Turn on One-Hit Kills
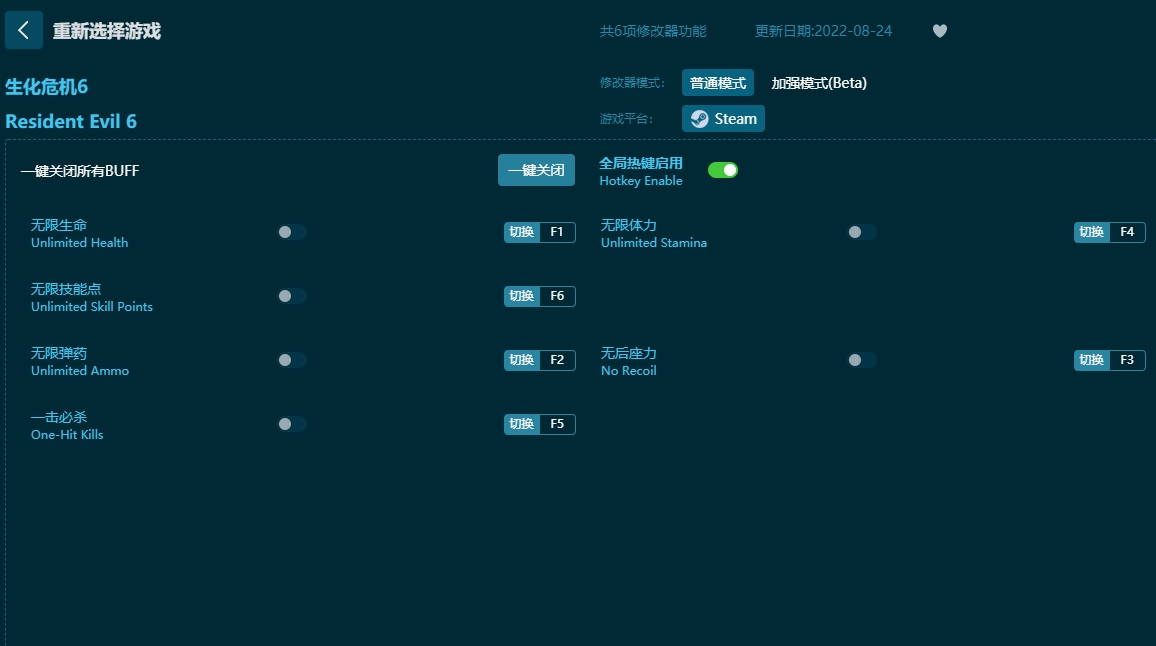 pos(291,423)
